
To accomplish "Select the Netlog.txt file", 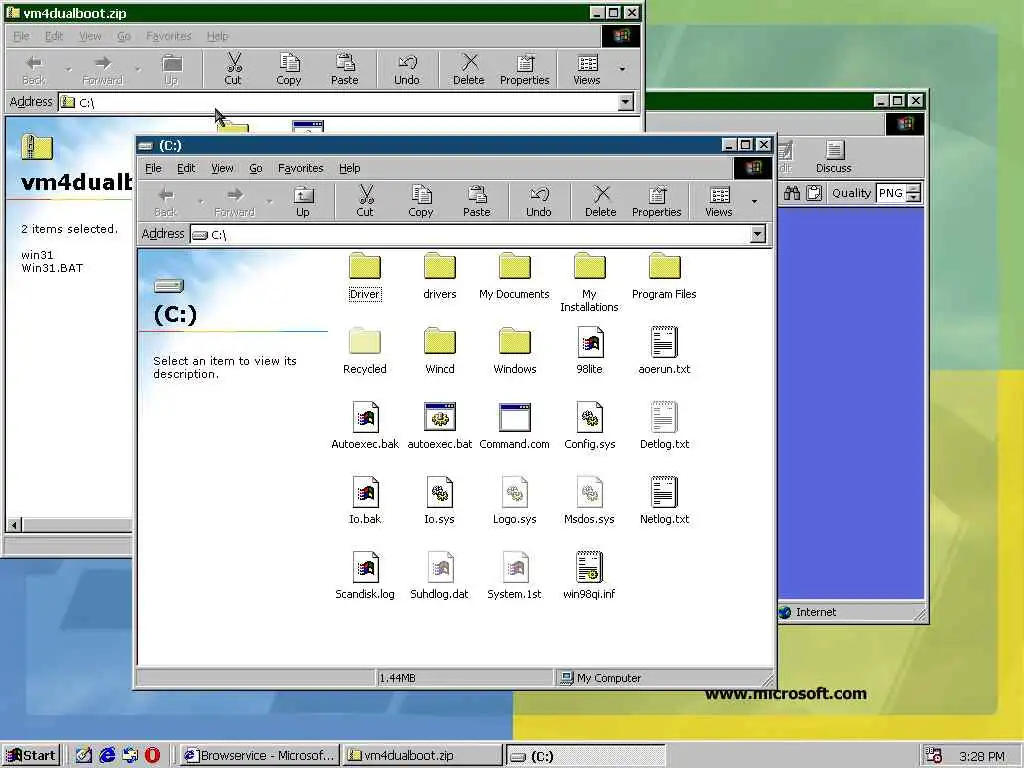I will pyautogui.click(x=664, y=502).
